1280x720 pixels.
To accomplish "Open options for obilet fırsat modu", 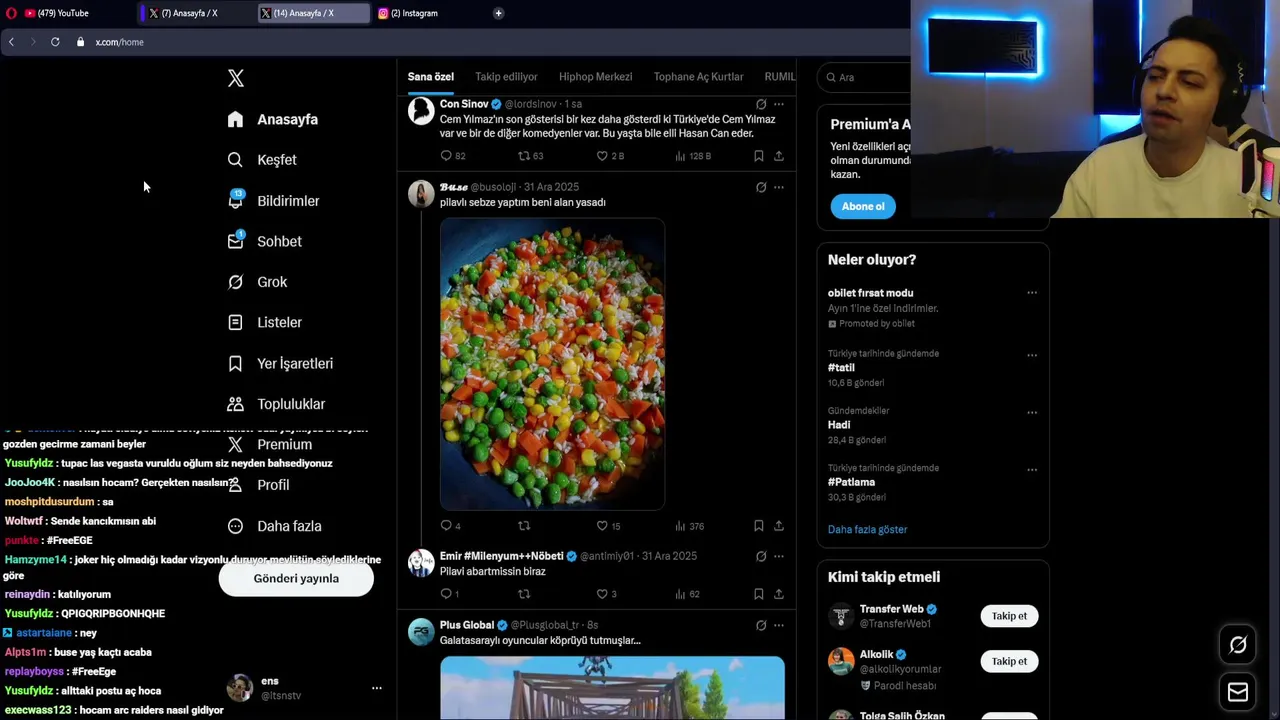I will click(1032, 293).
